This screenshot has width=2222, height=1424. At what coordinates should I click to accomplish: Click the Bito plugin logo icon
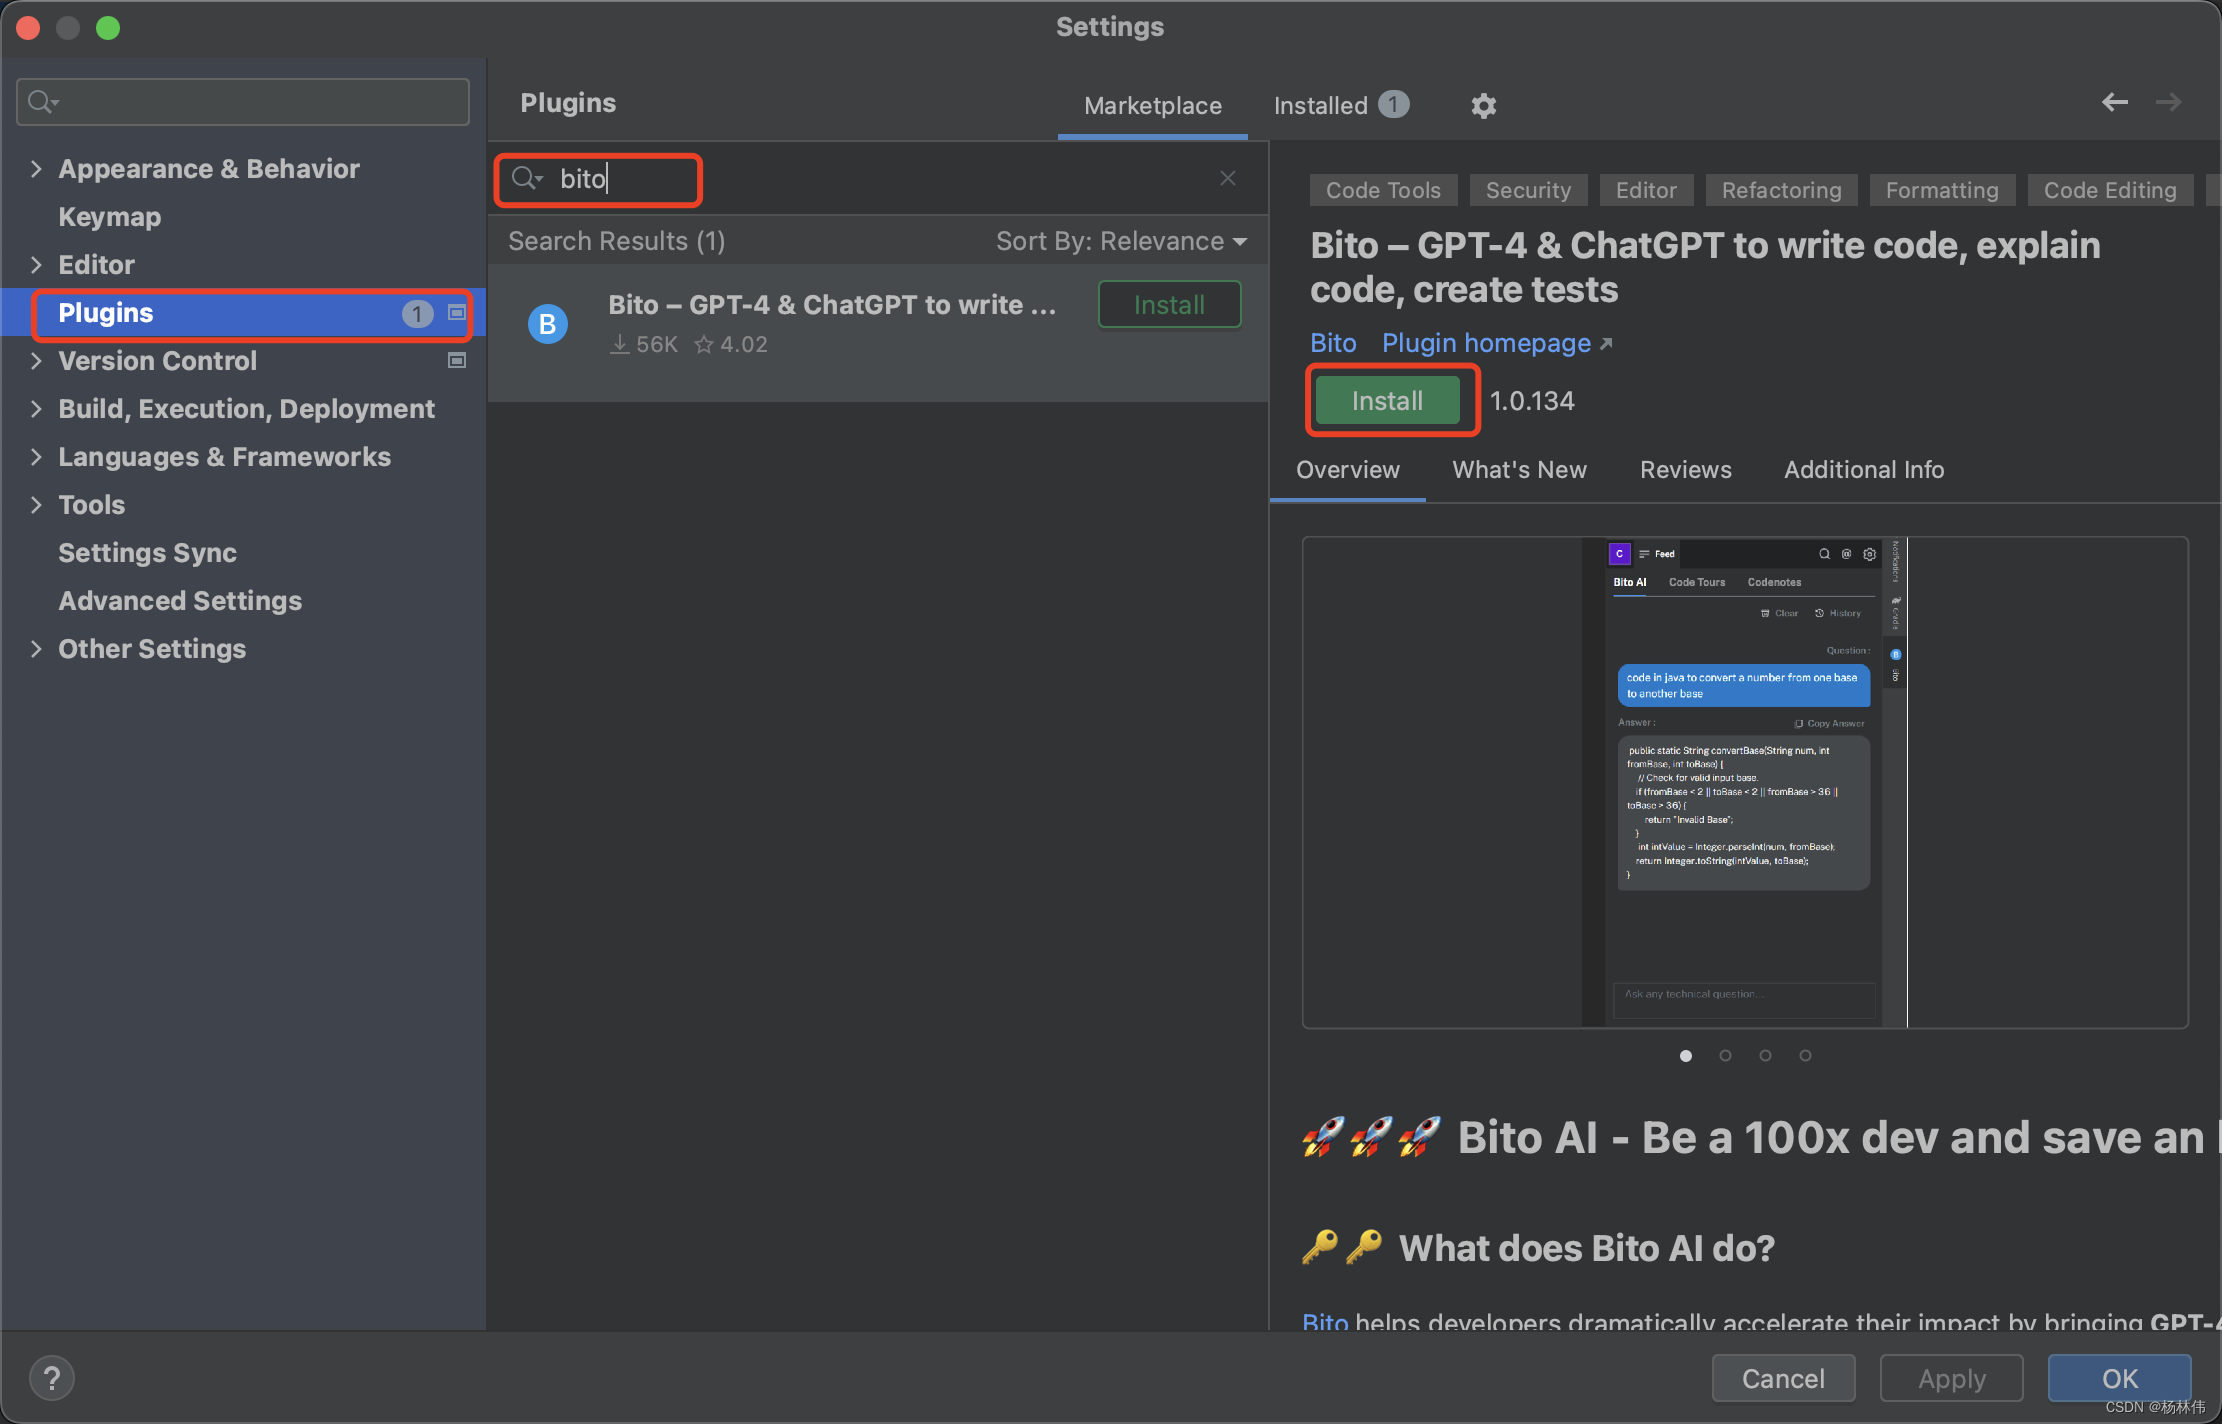coord(548,324)
